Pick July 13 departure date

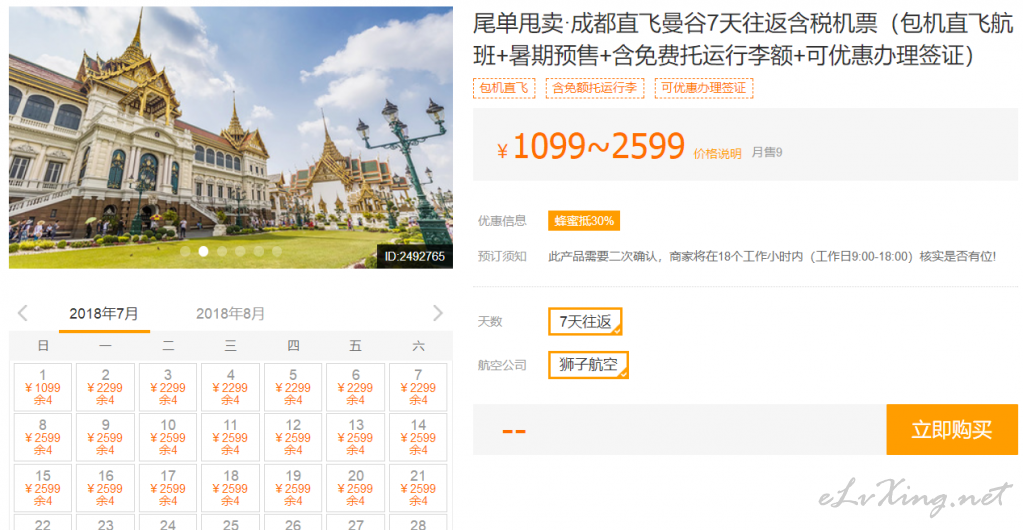click(x=356, y=437)
